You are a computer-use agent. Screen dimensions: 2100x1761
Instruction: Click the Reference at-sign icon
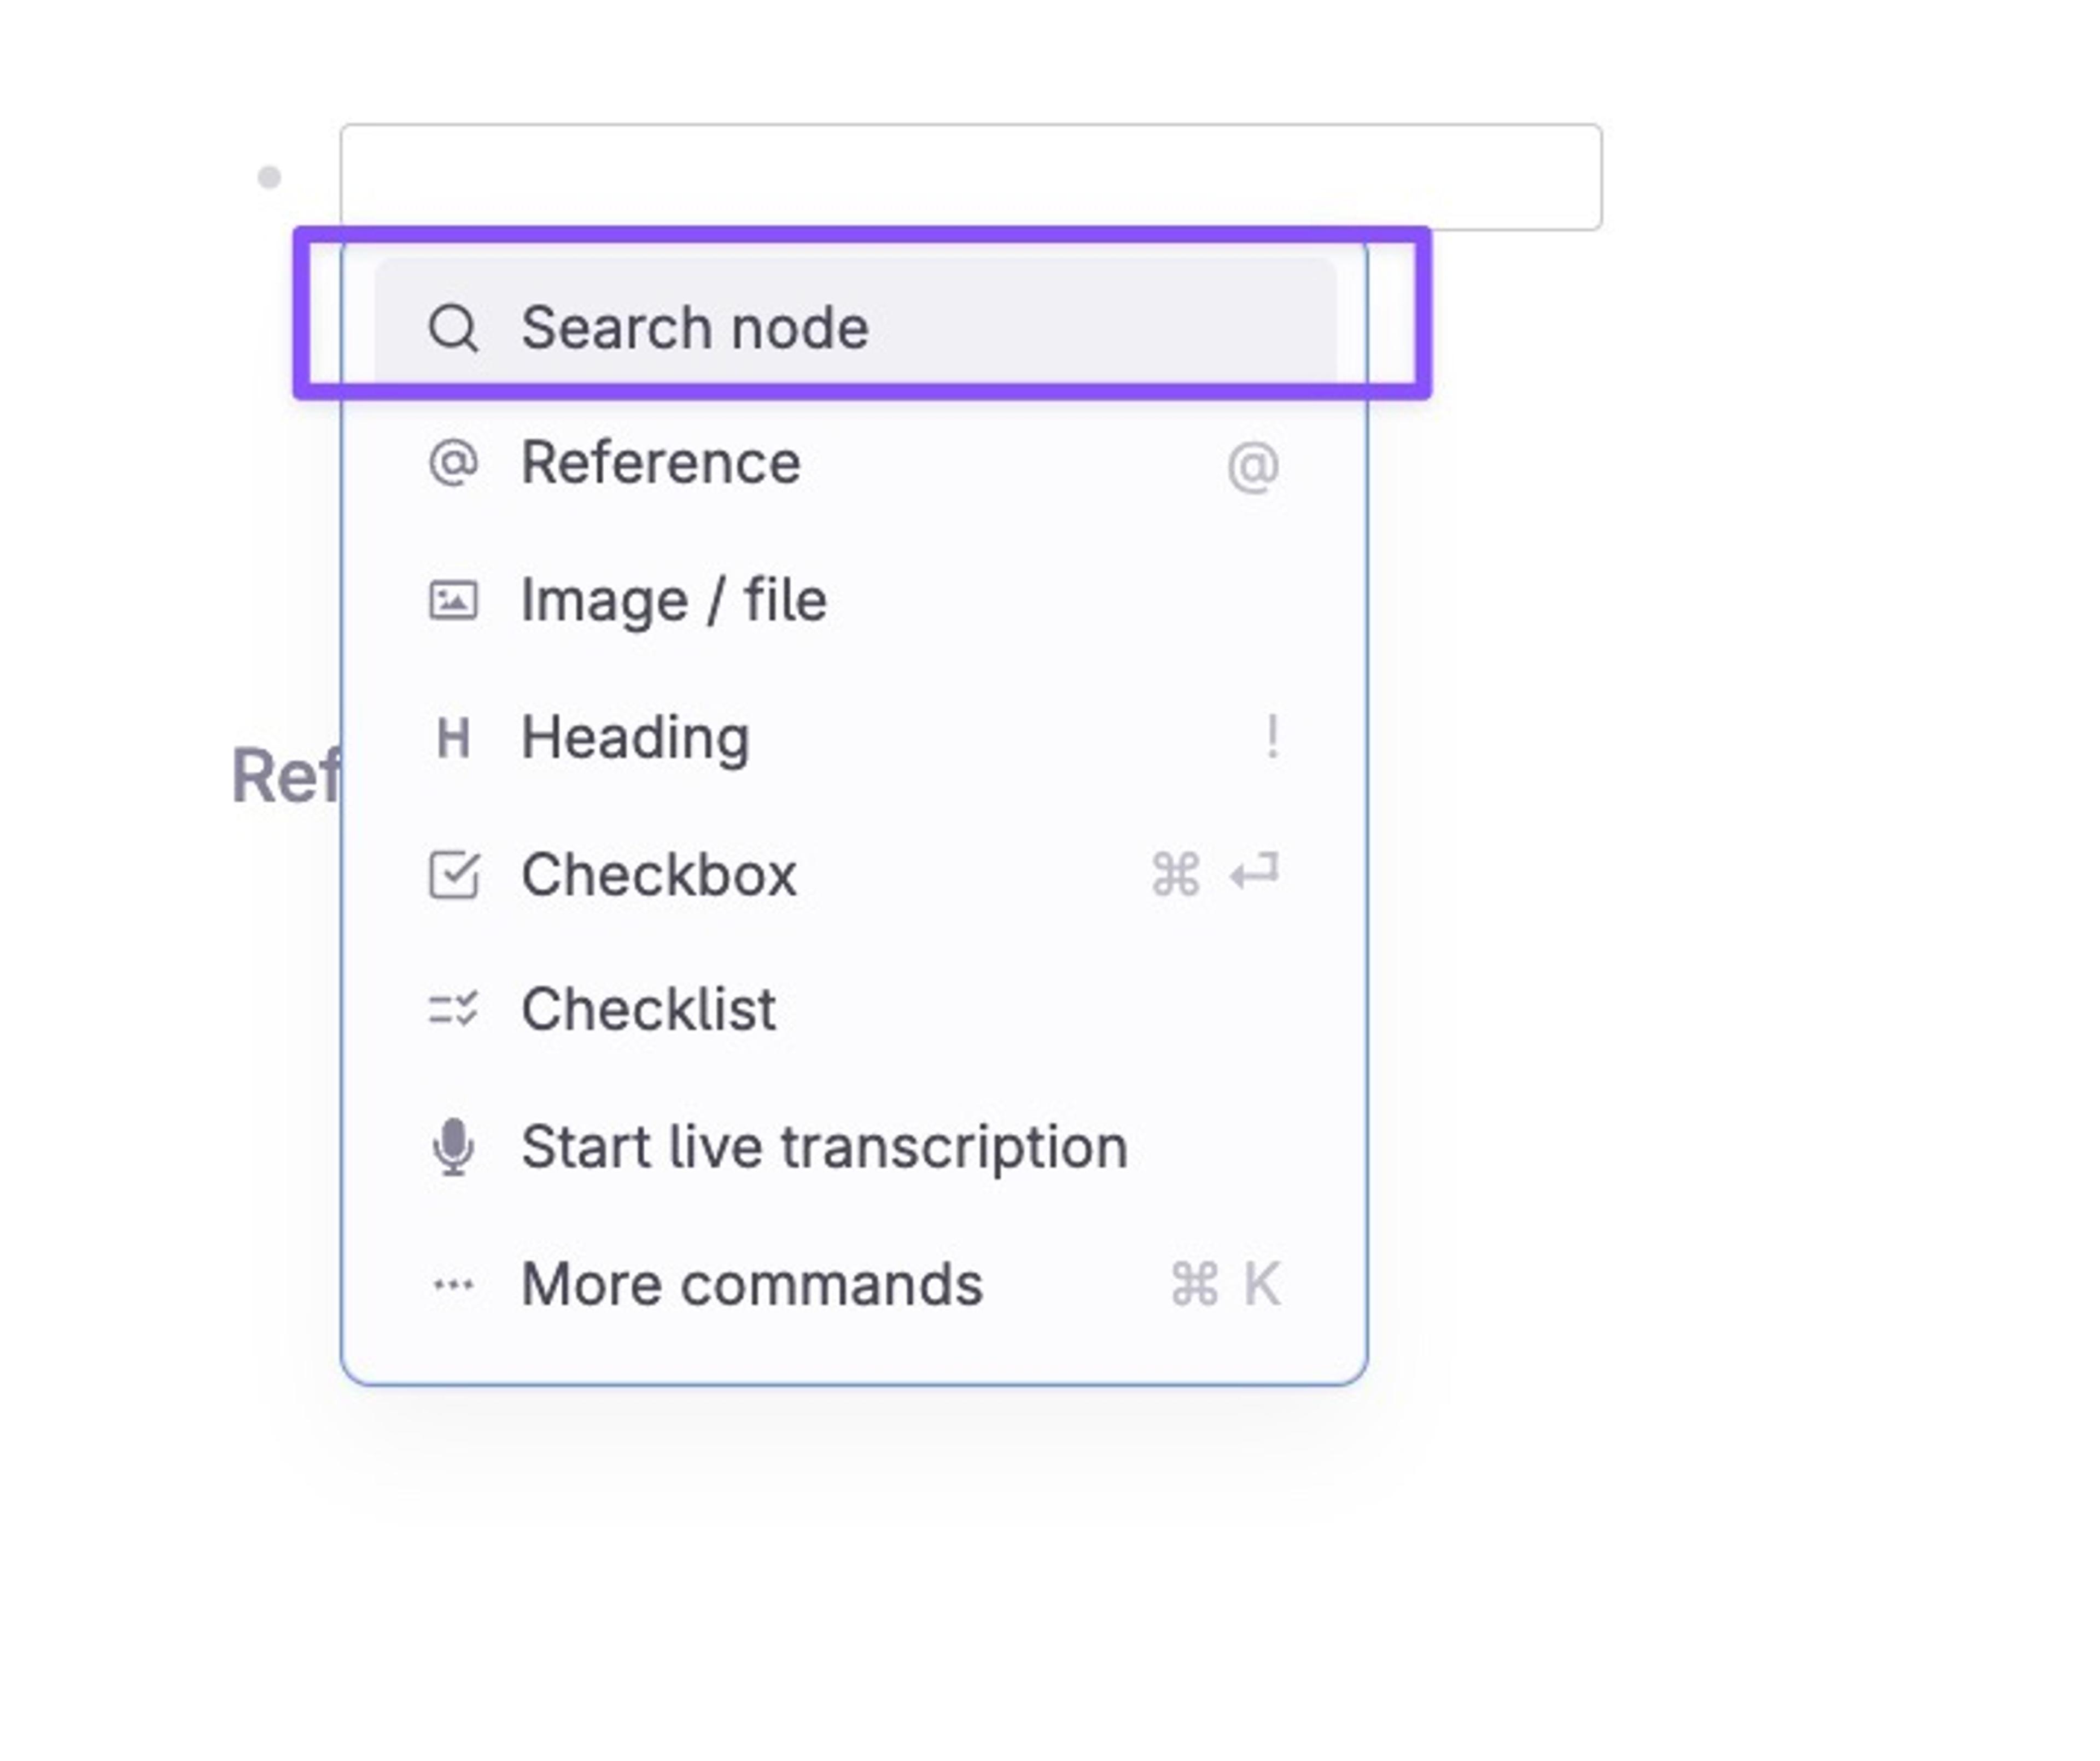pos(453,463)
